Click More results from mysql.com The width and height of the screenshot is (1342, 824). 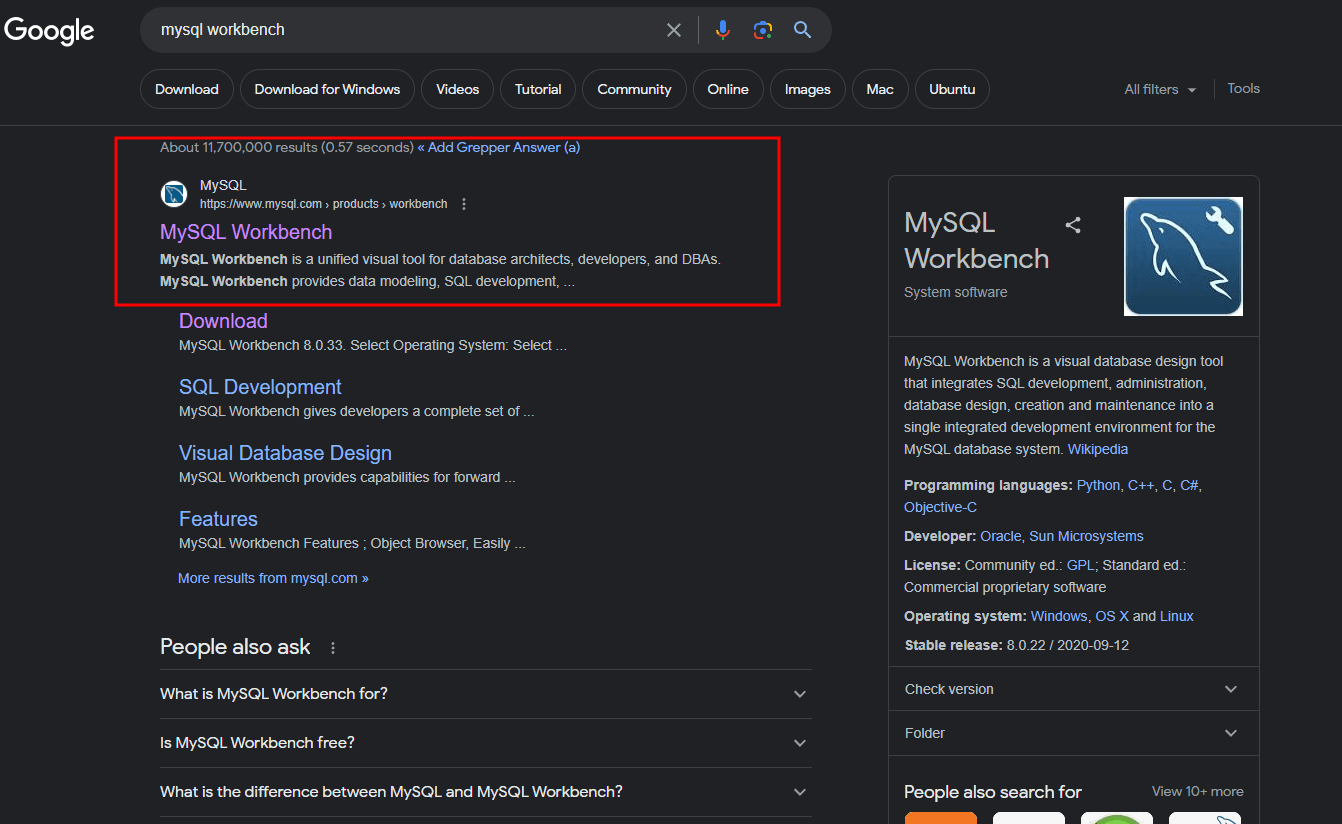(273, 578)
